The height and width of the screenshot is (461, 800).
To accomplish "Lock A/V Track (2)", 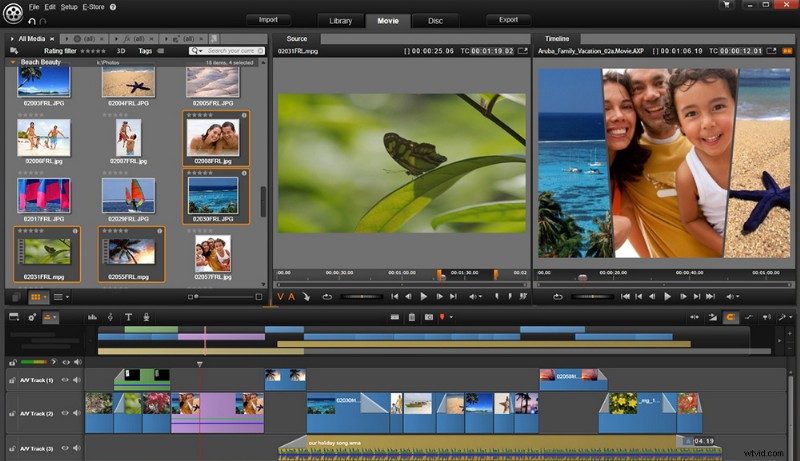I will tap(12, 413).
